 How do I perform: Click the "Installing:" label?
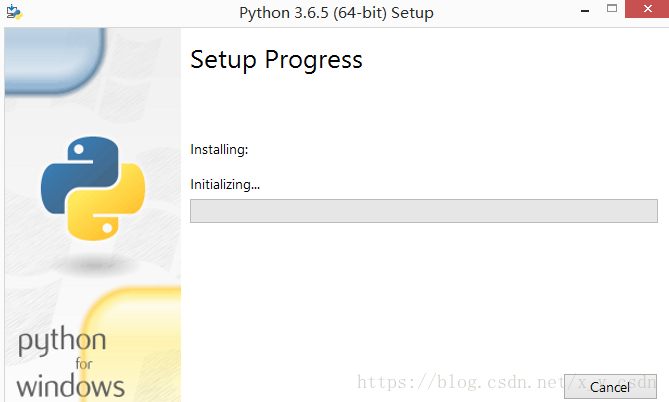219,150
